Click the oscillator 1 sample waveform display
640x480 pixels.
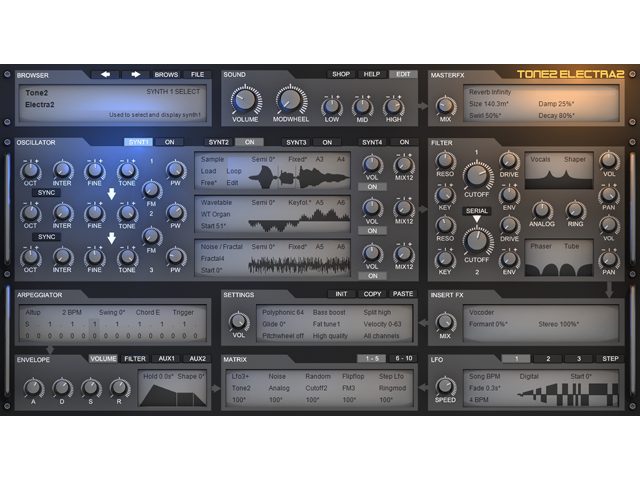299,176
